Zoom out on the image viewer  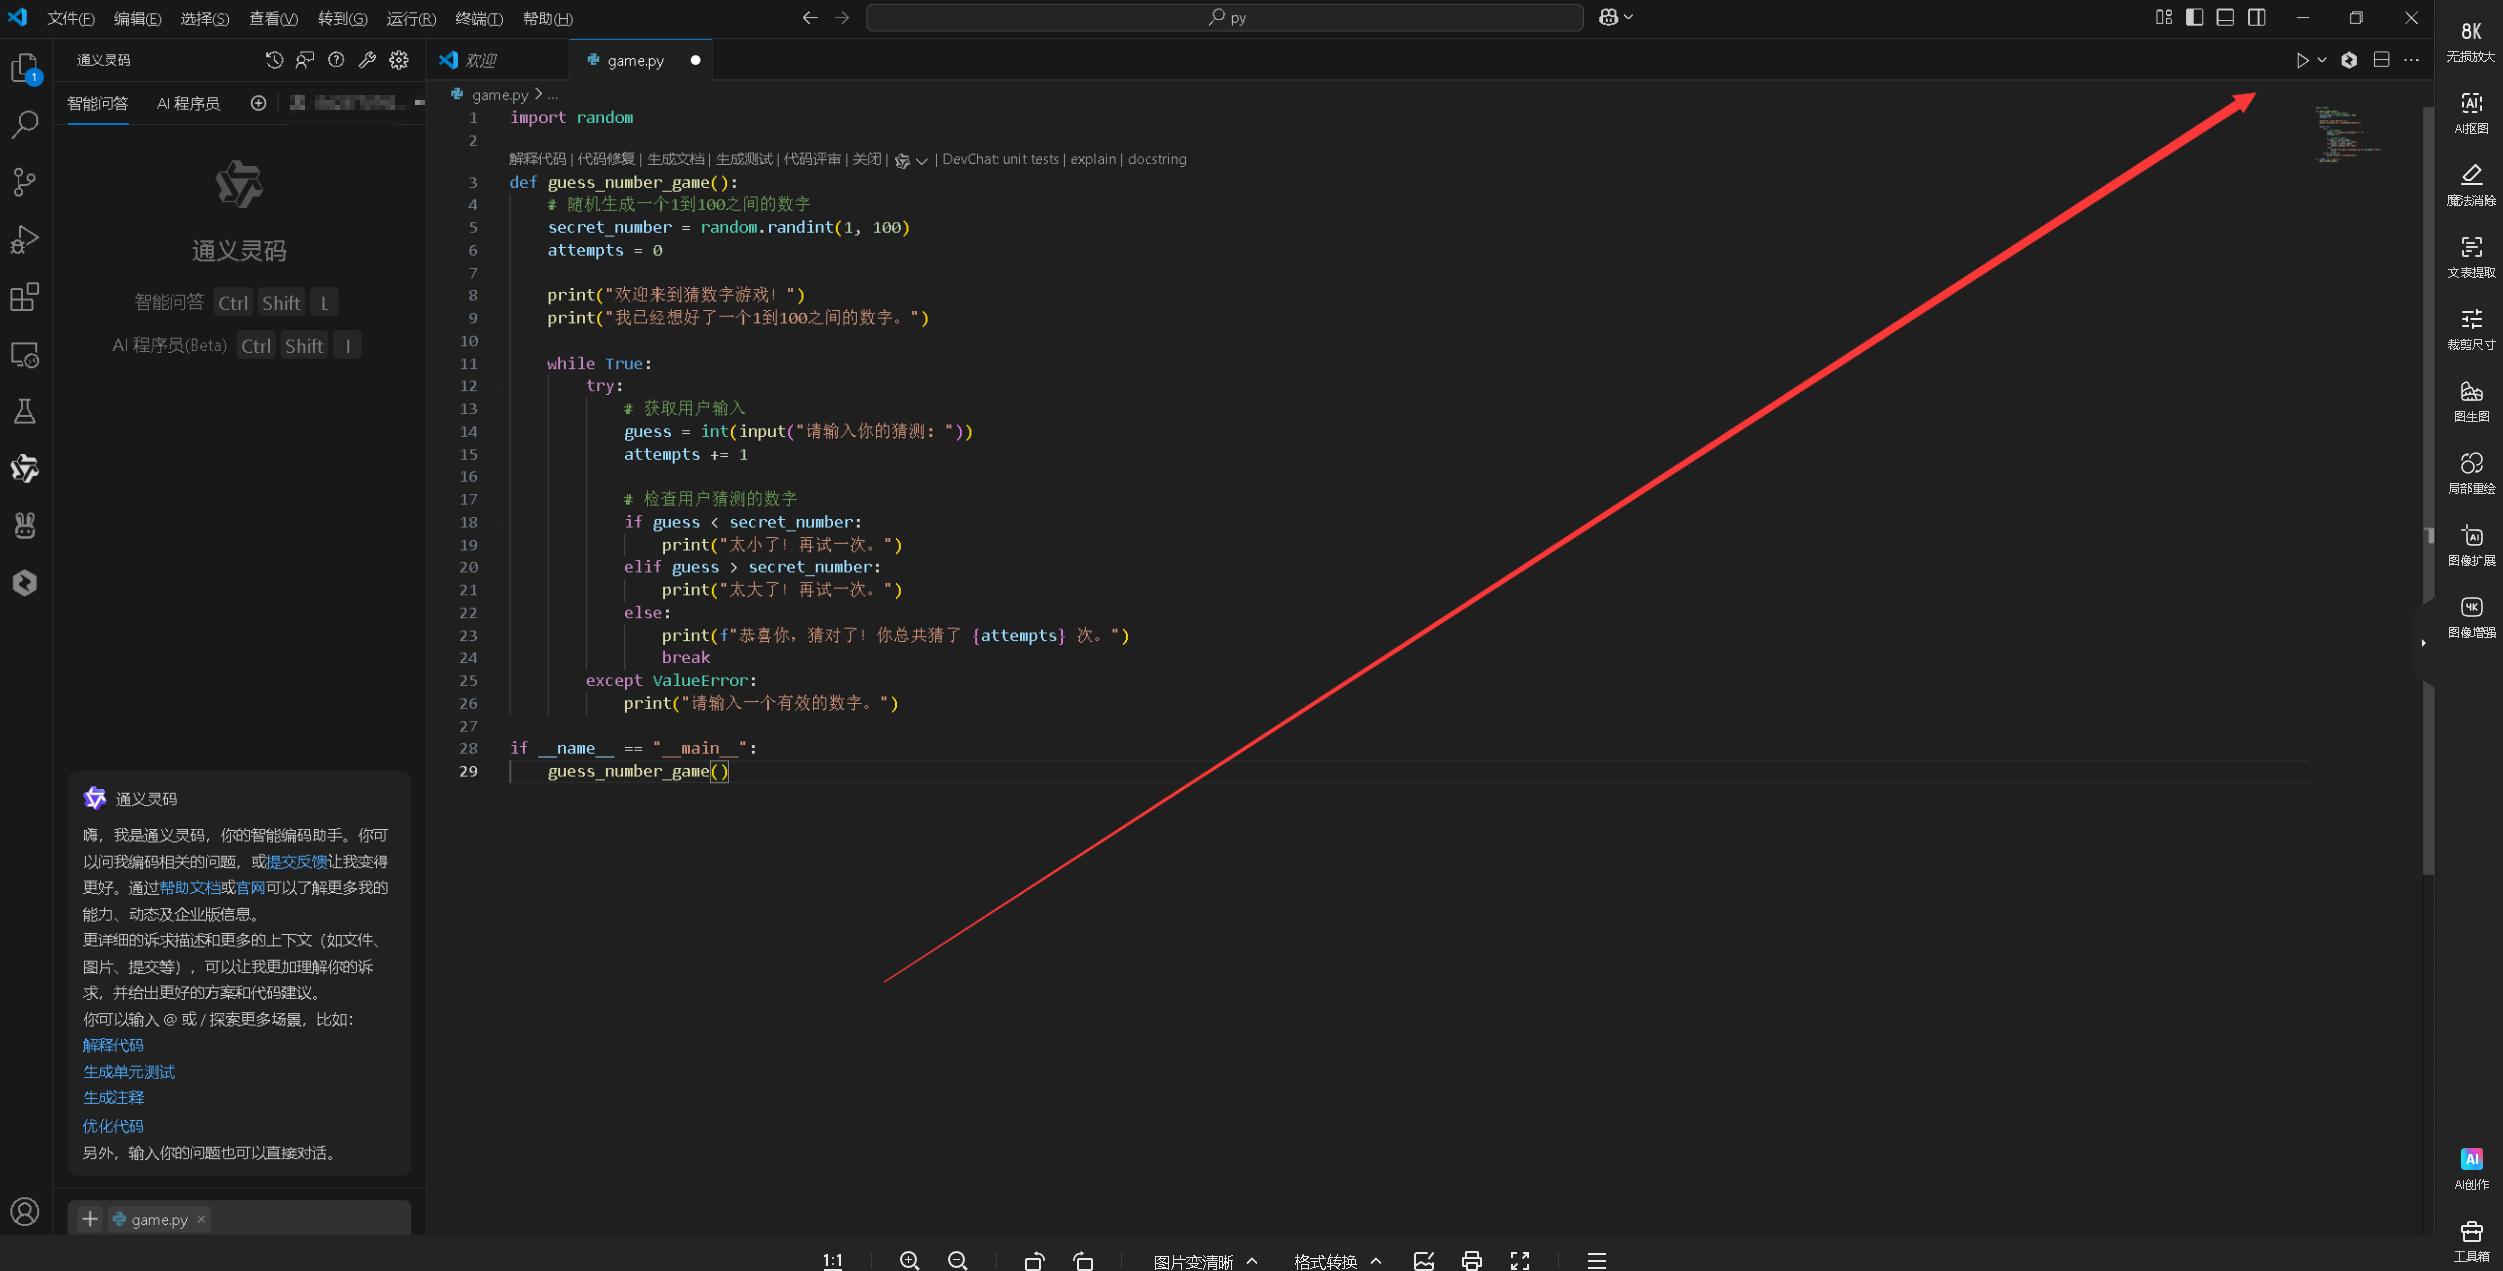click(957, 1260)
